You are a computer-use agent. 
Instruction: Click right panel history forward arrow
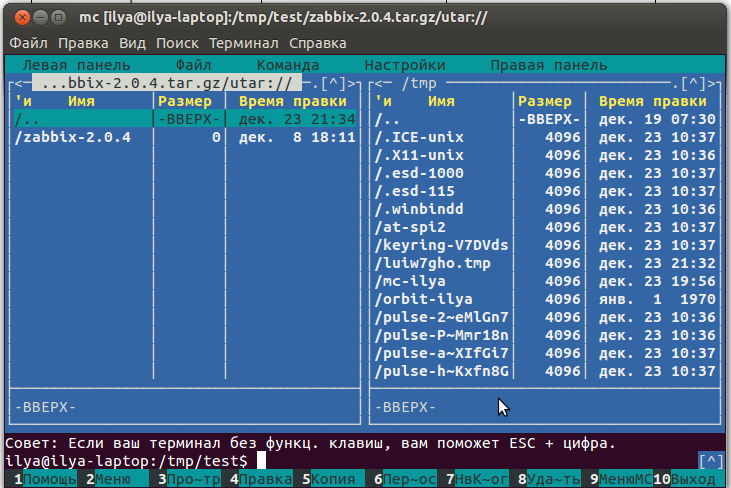point(711,83)
